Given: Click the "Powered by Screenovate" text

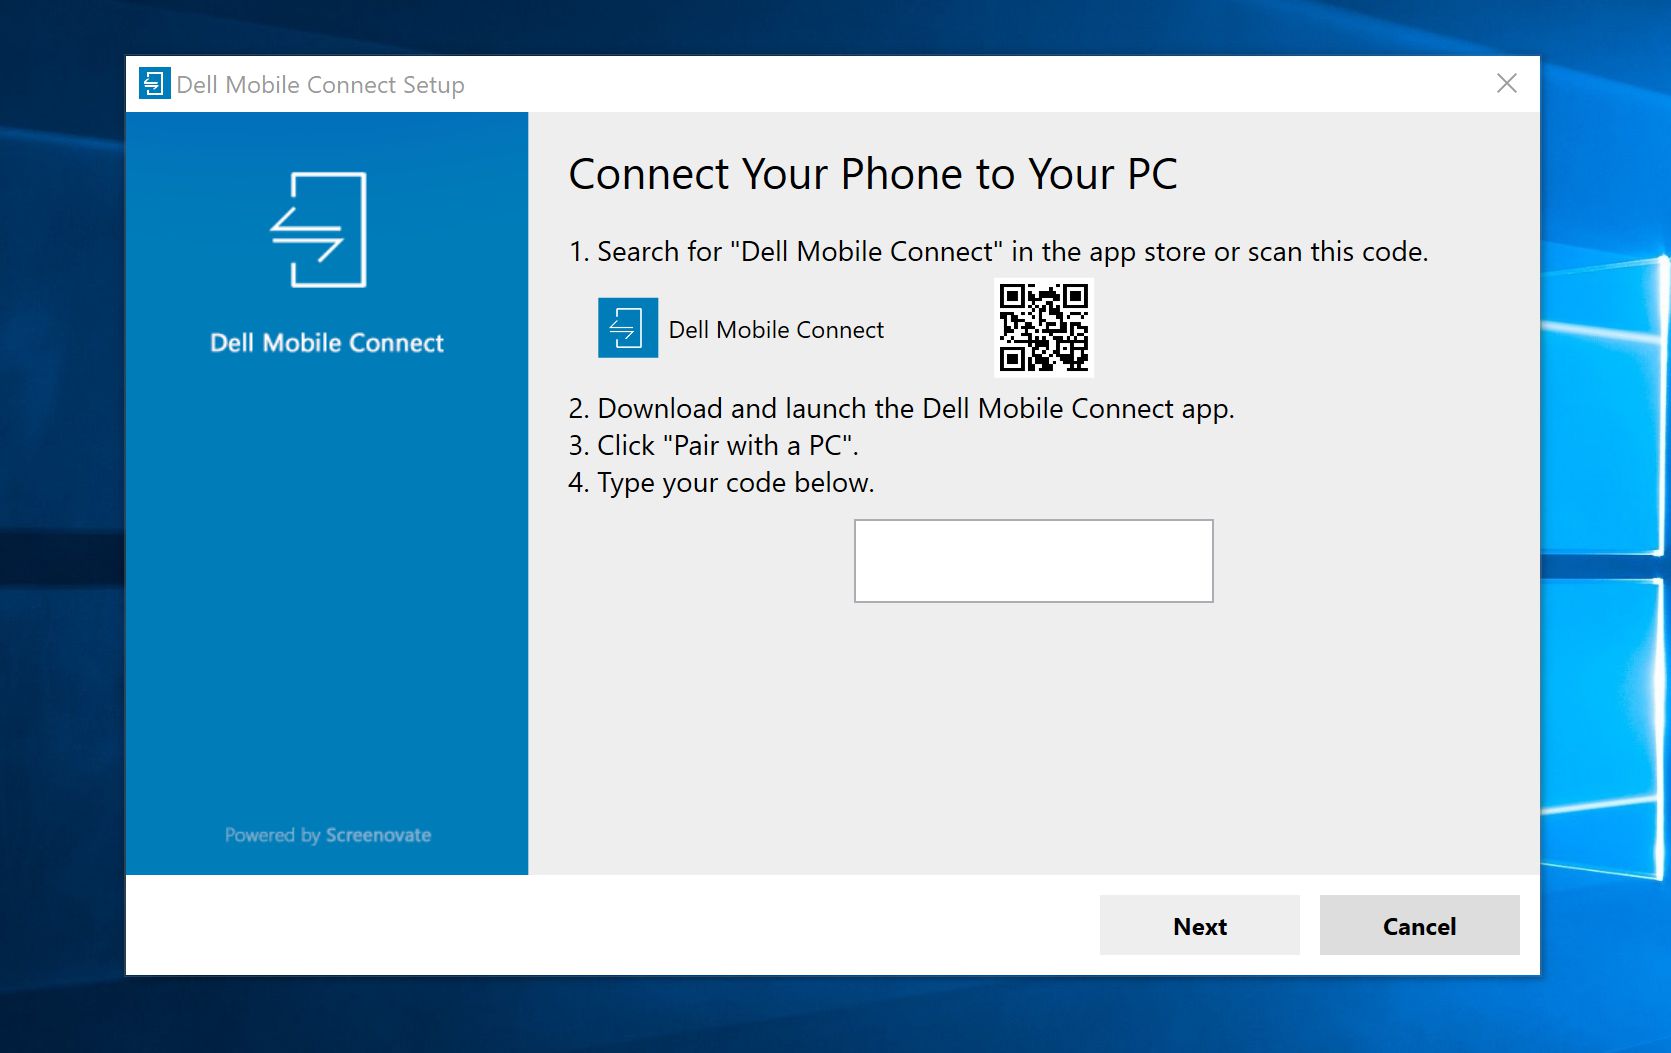Looking at the screenshot, I should (328, 835).
